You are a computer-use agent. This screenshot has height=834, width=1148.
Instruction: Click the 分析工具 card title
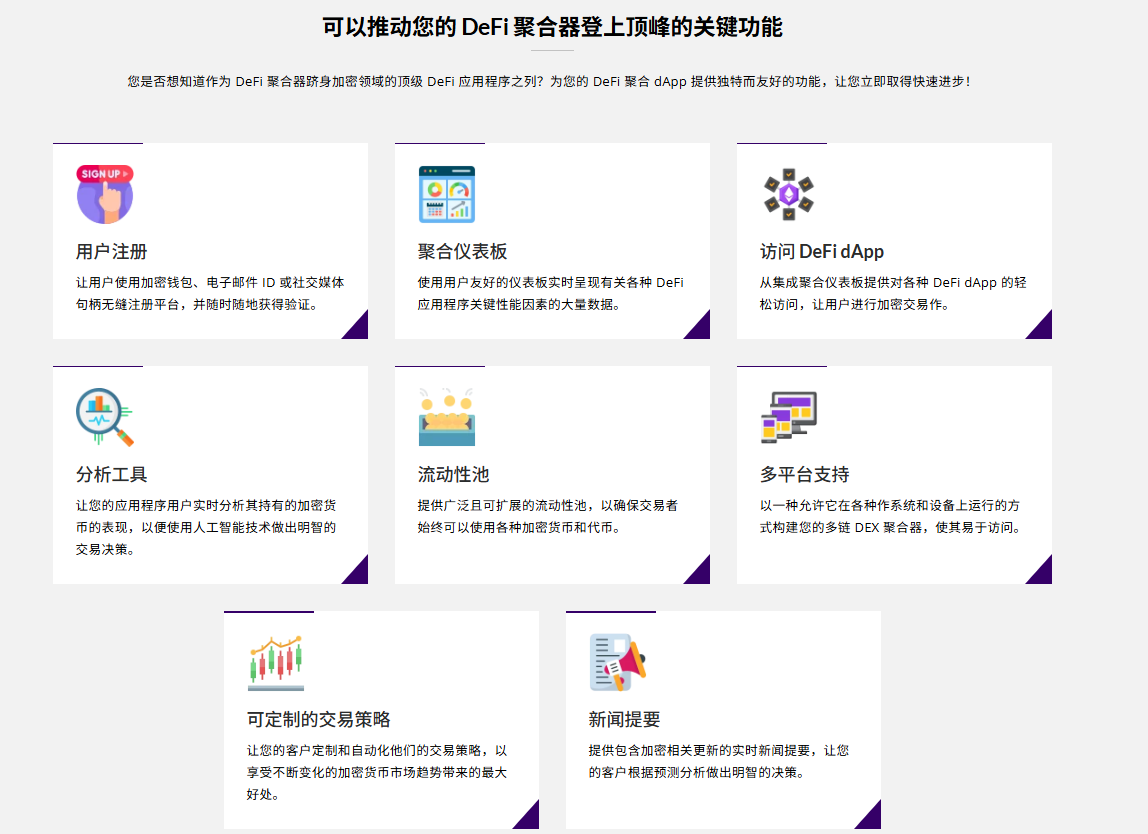pos(112,474)
